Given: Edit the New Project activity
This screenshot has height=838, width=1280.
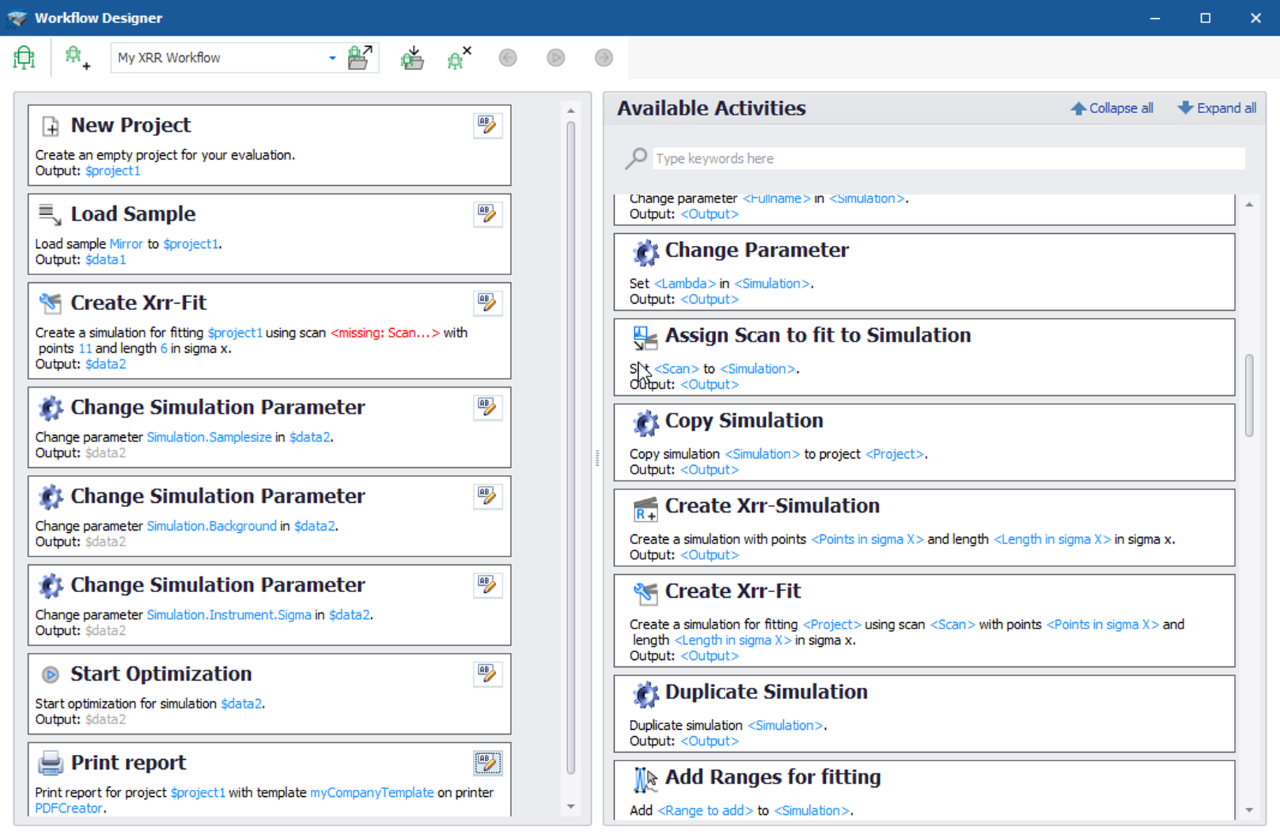Looking at the screenshot, I should coord(488,125).
